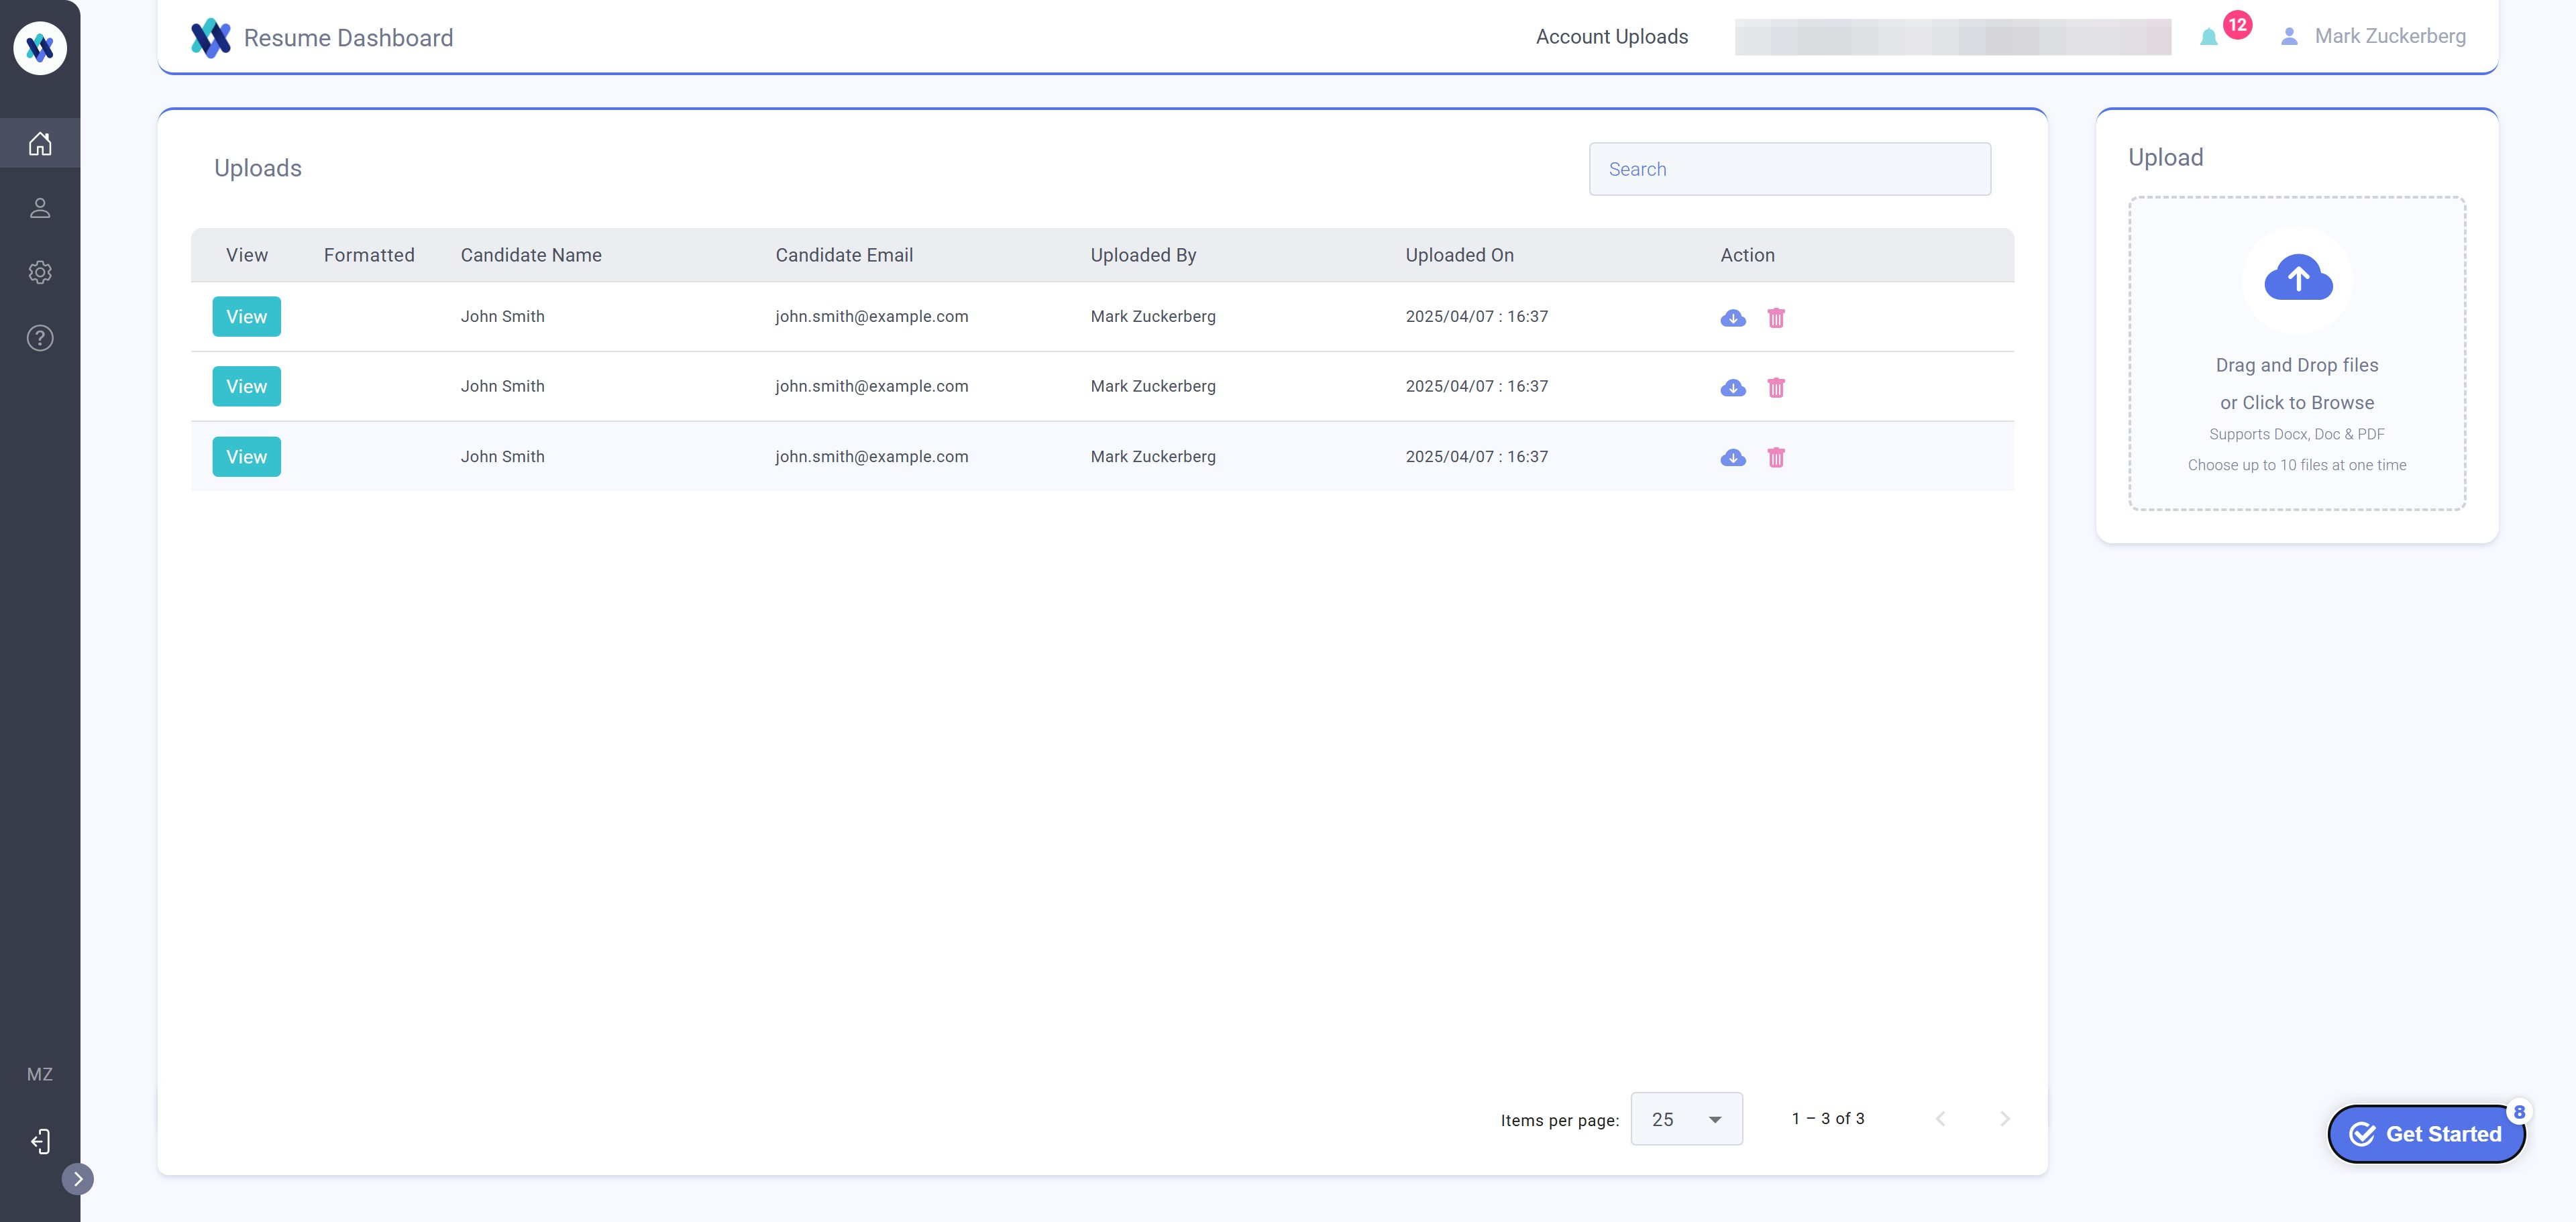2576x1222 pixels.
Task: Click the Search uploads field
Action: (x=1789, y=169)
